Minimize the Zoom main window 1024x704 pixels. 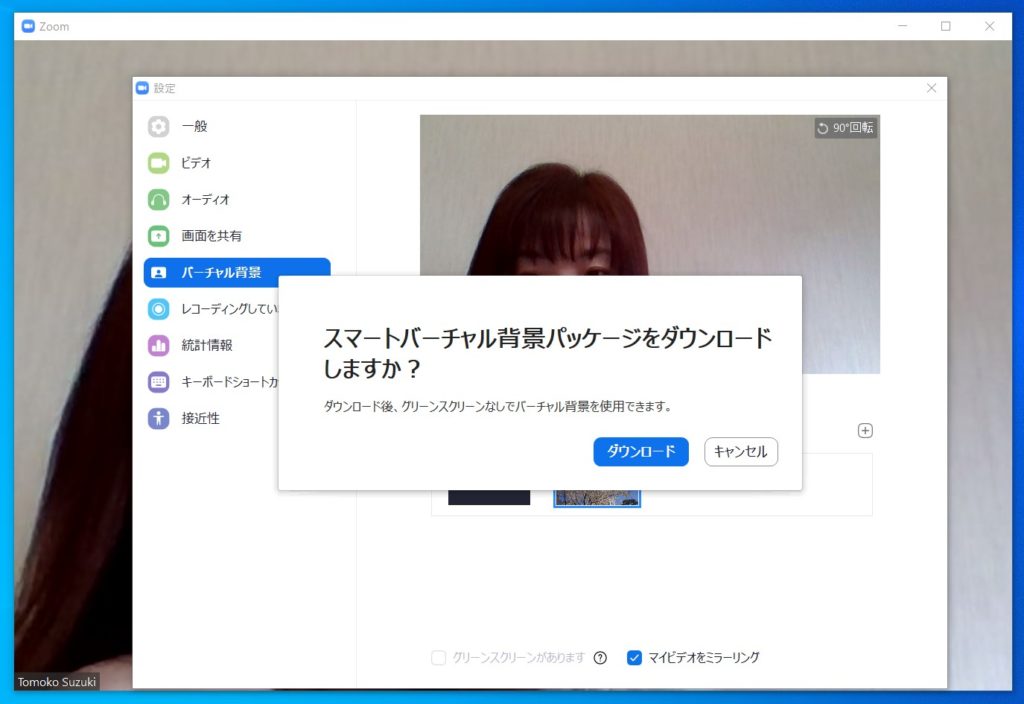click(x=903, y=26)
